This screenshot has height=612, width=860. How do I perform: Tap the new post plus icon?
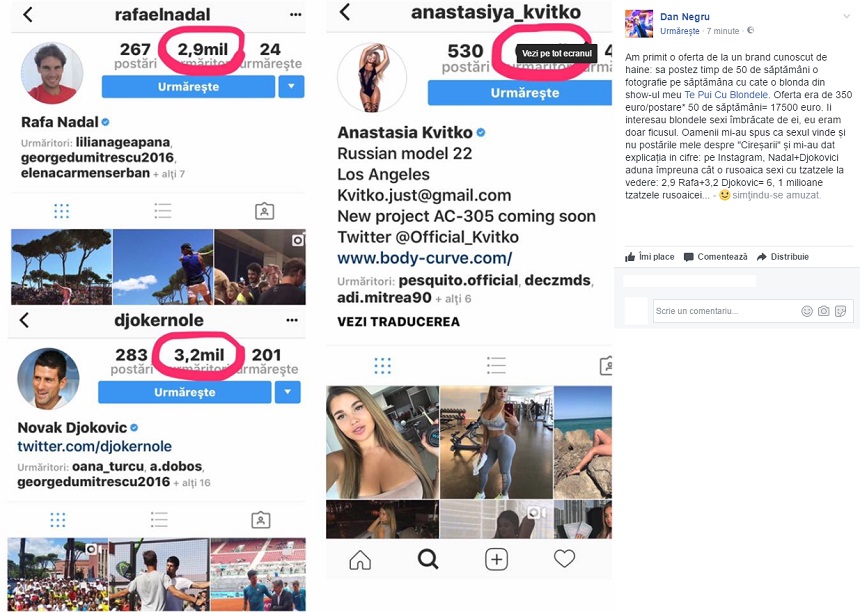(x=496, y=559)
